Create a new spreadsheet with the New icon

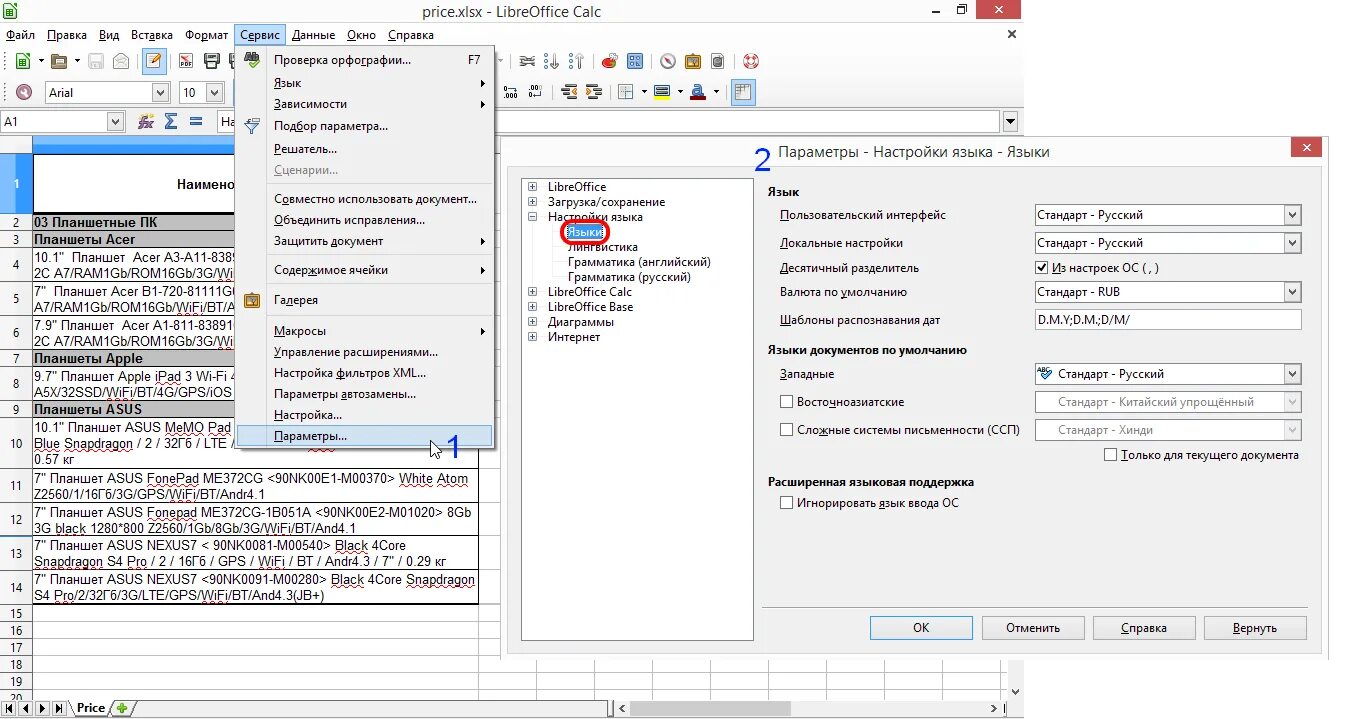(22, 61)
